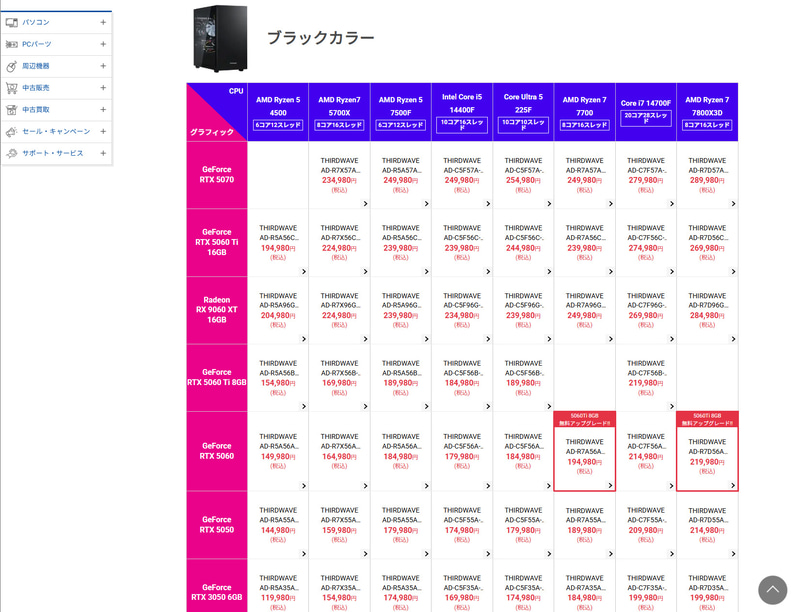800x612 pixels.
Task: Click the arrow in the 214,980円 RTX 5050 cell
Action: [x=733, y=553]
